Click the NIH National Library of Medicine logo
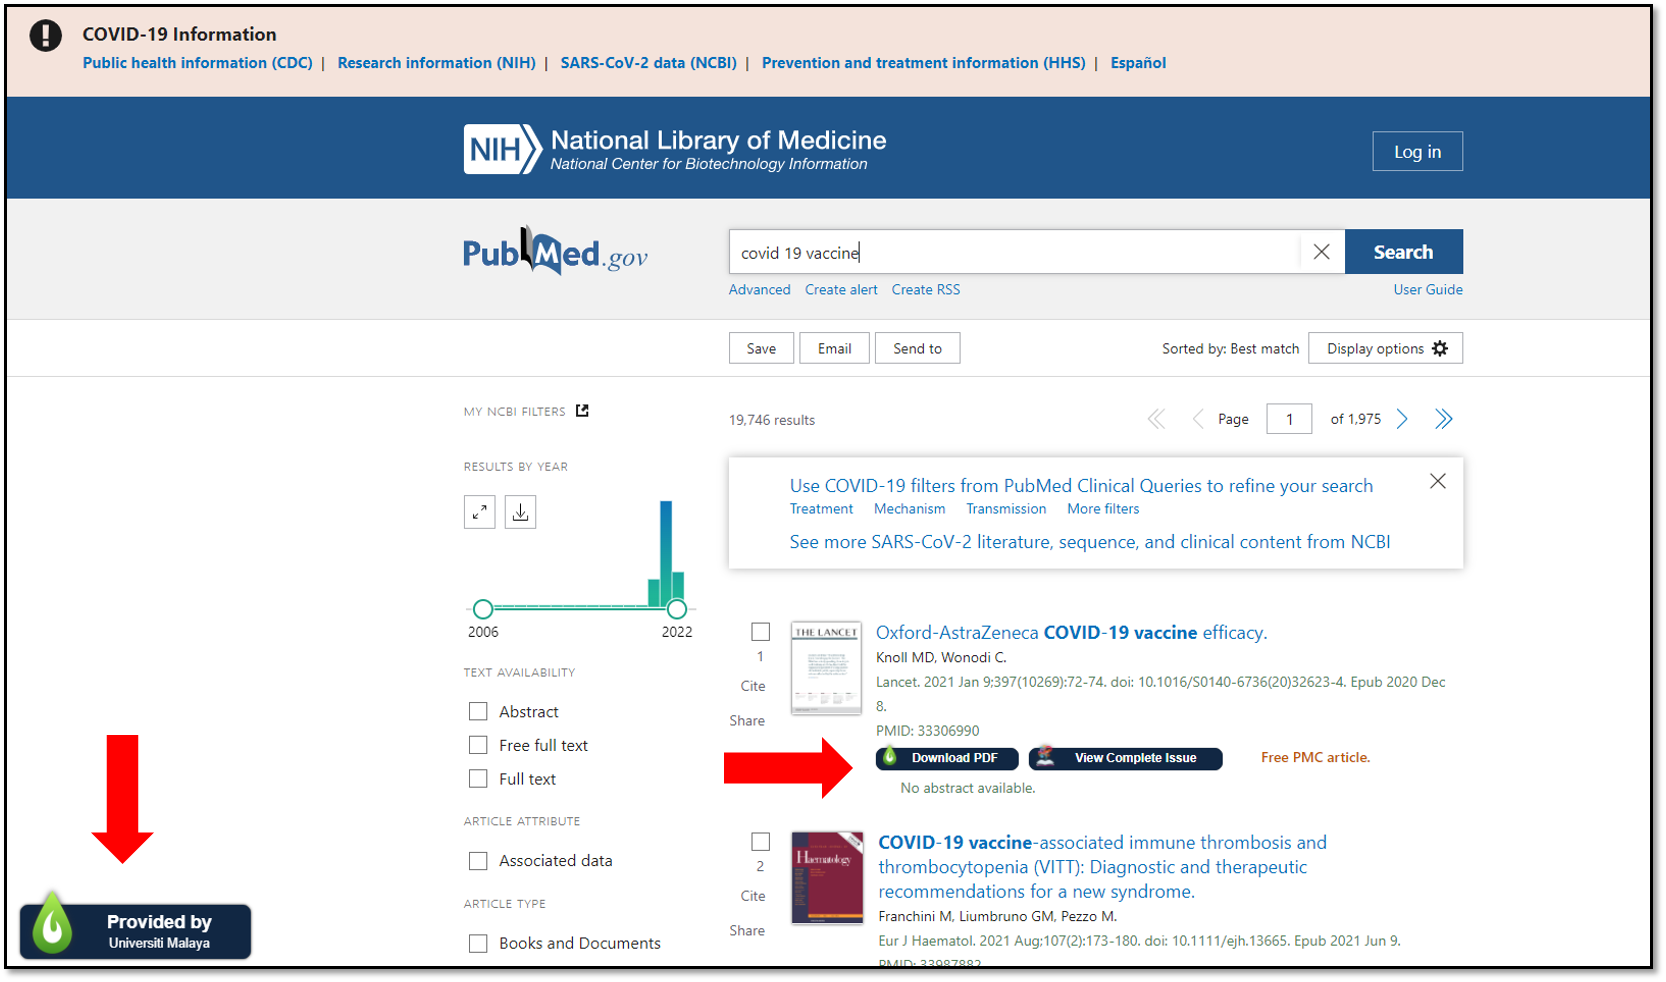The width and height of the screenshot is (1666, 982). 675,149
